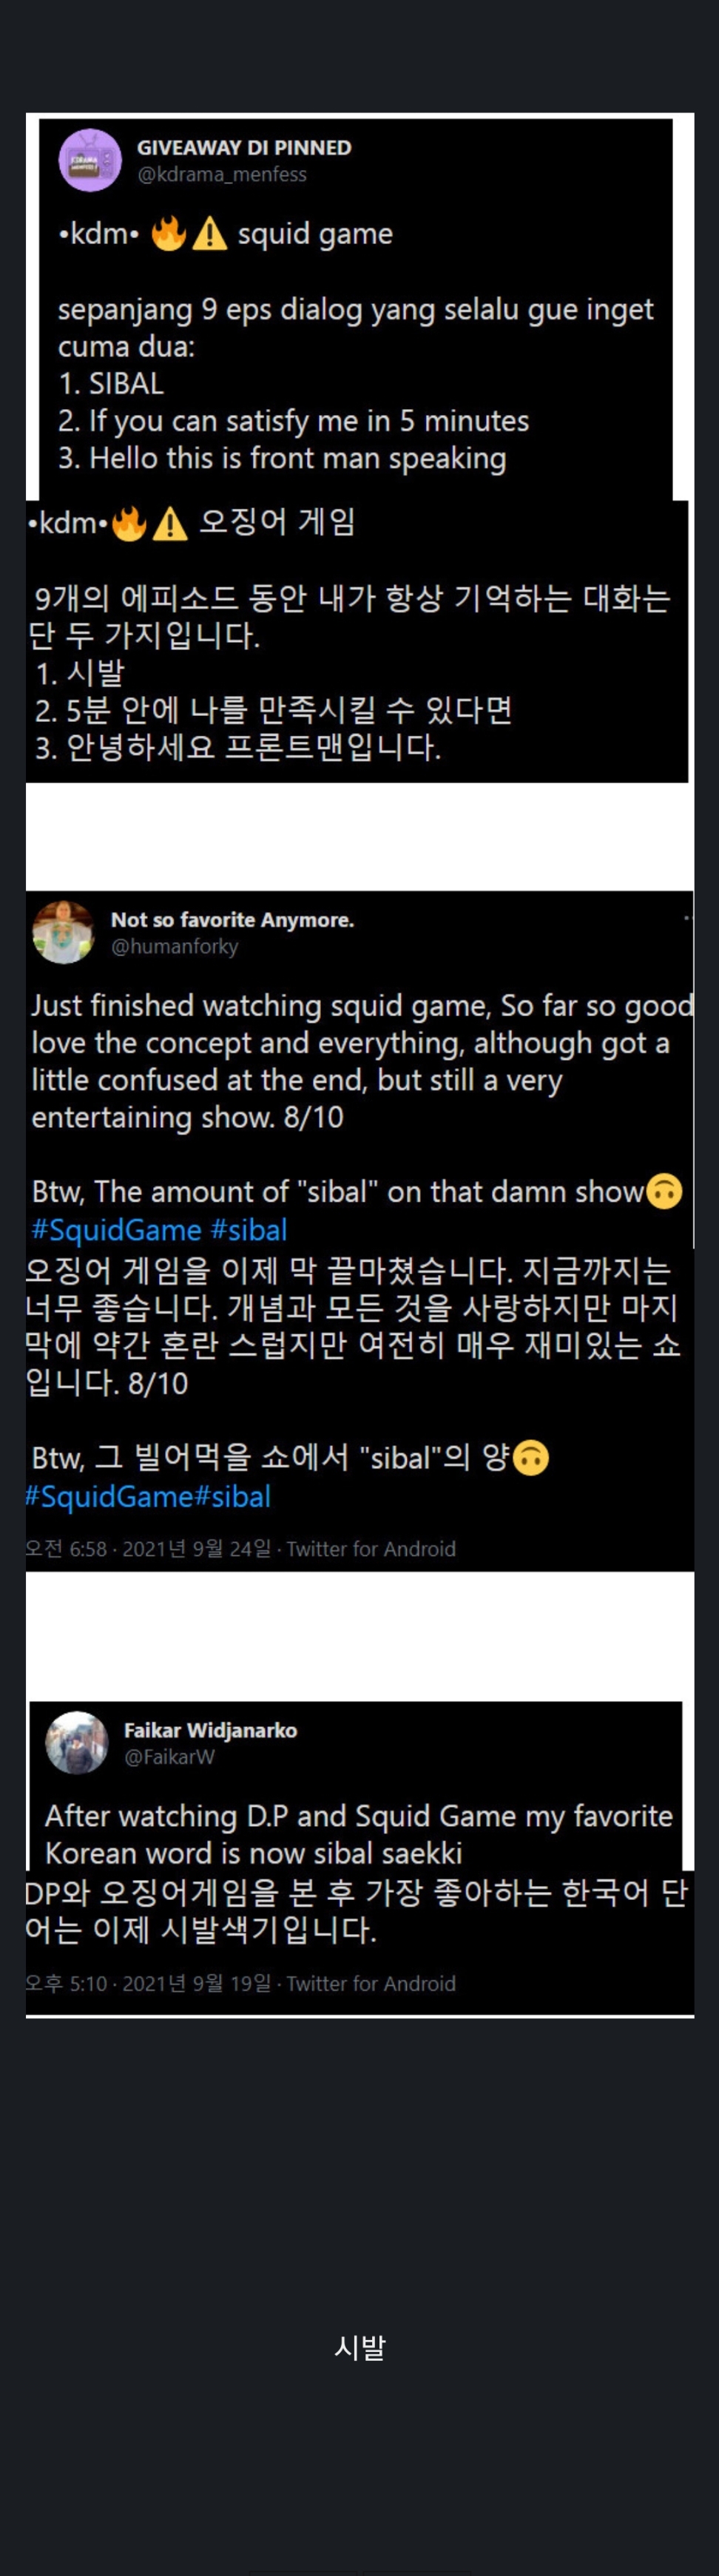Click the "Not so favorite Anymore." name
This screenshot has width=719, height=2576.
232,920
